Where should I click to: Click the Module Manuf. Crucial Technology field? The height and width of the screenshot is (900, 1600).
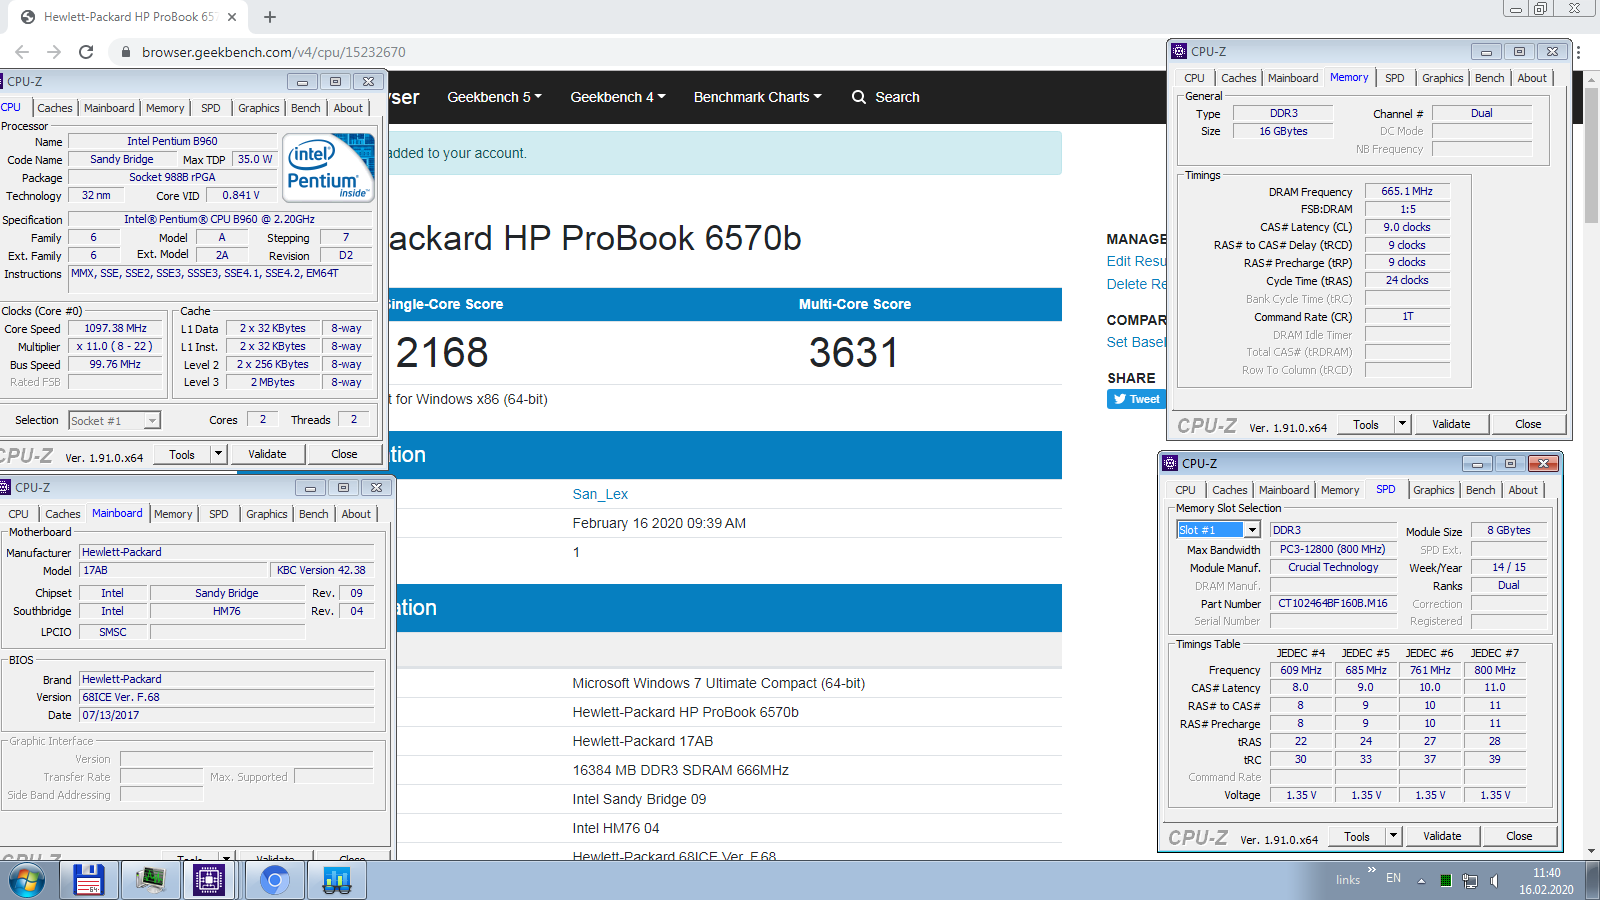pyautogui.click(x=1333, y=567)
